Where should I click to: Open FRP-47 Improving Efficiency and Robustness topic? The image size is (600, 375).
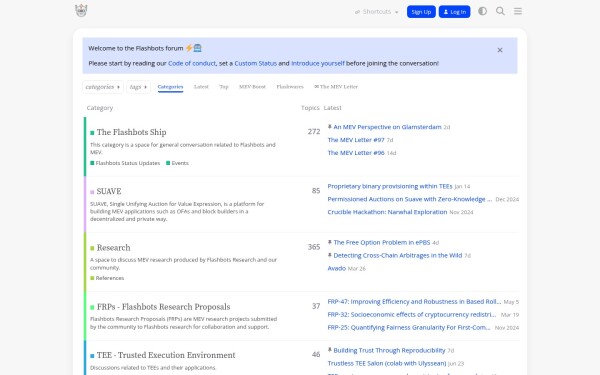[414, 302]
